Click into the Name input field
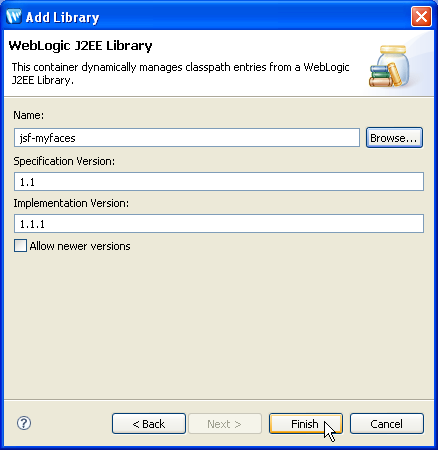This screenshot has width=438, height=450. (187, 138)
